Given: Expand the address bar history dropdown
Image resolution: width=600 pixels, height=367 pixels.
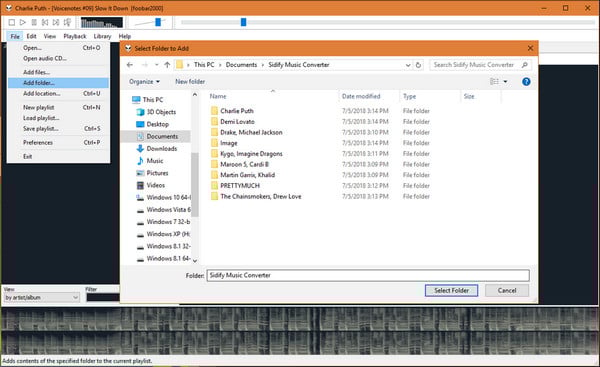Looking at the screenshot, I should click(408, 65).
